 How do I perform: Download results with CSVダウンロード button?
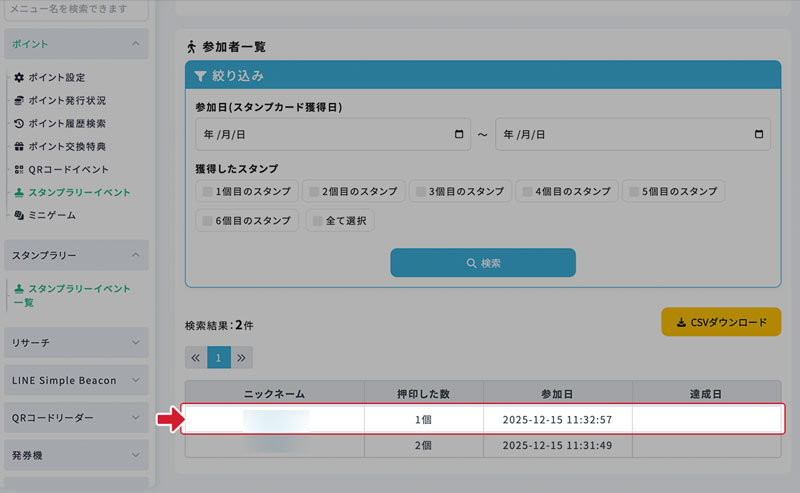point(721,322)
